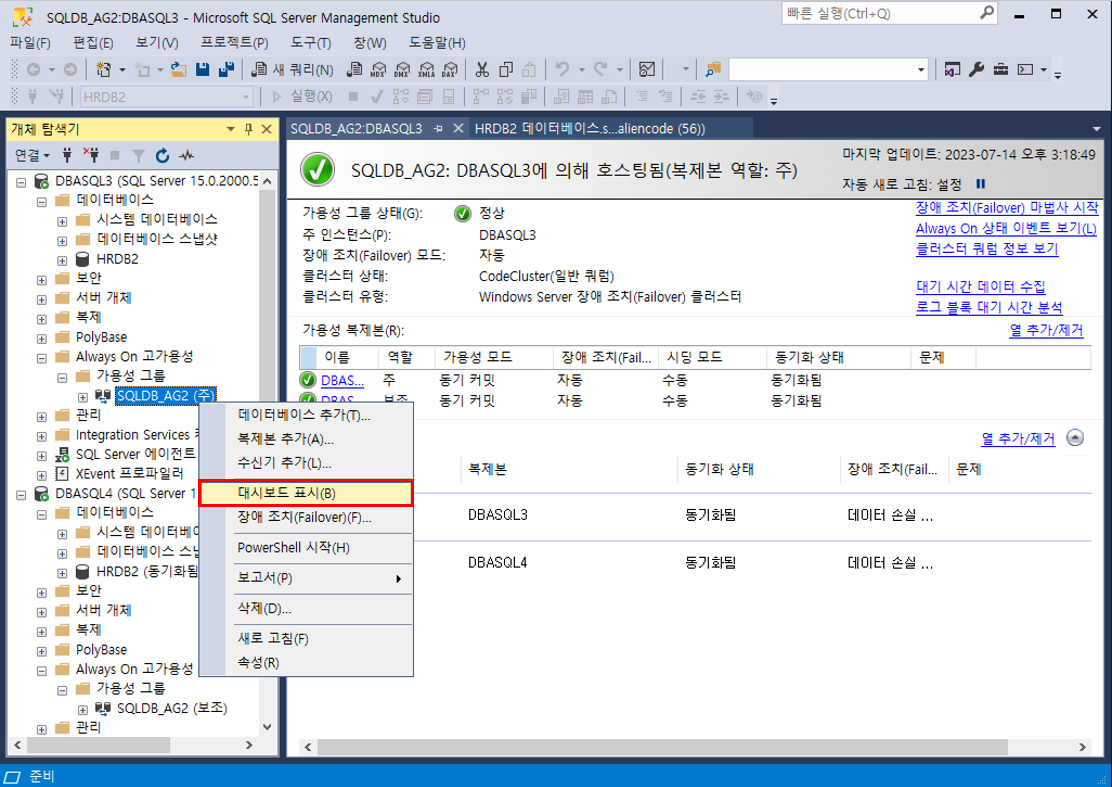Click Object Explorer Refresh icon
The height and width of the screenshot is (787, 1112).
[x=162, y=155]
